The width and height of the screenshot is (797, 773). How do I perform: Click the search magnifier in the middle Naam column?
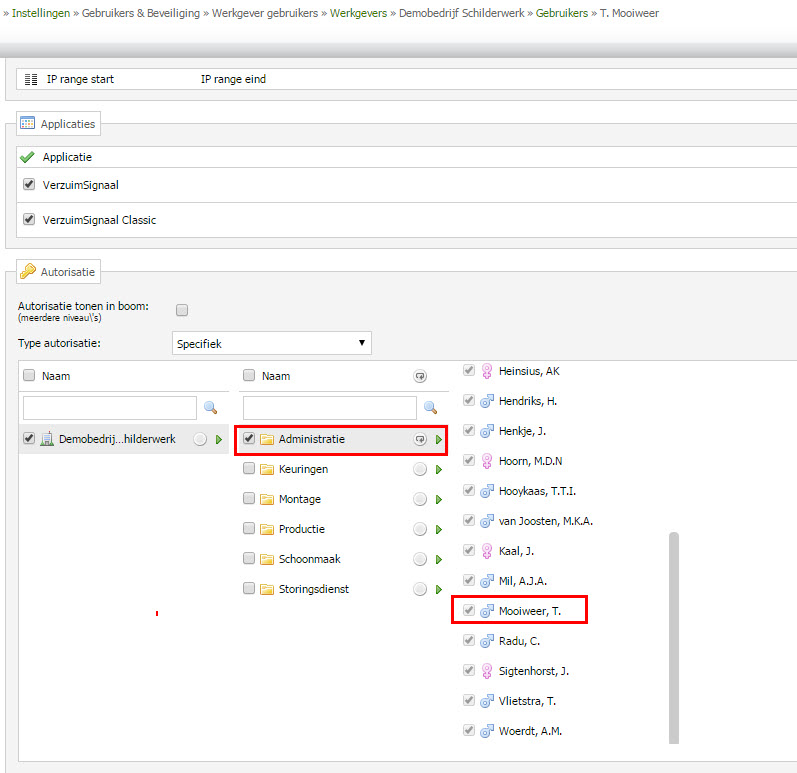tap(430, 408)
